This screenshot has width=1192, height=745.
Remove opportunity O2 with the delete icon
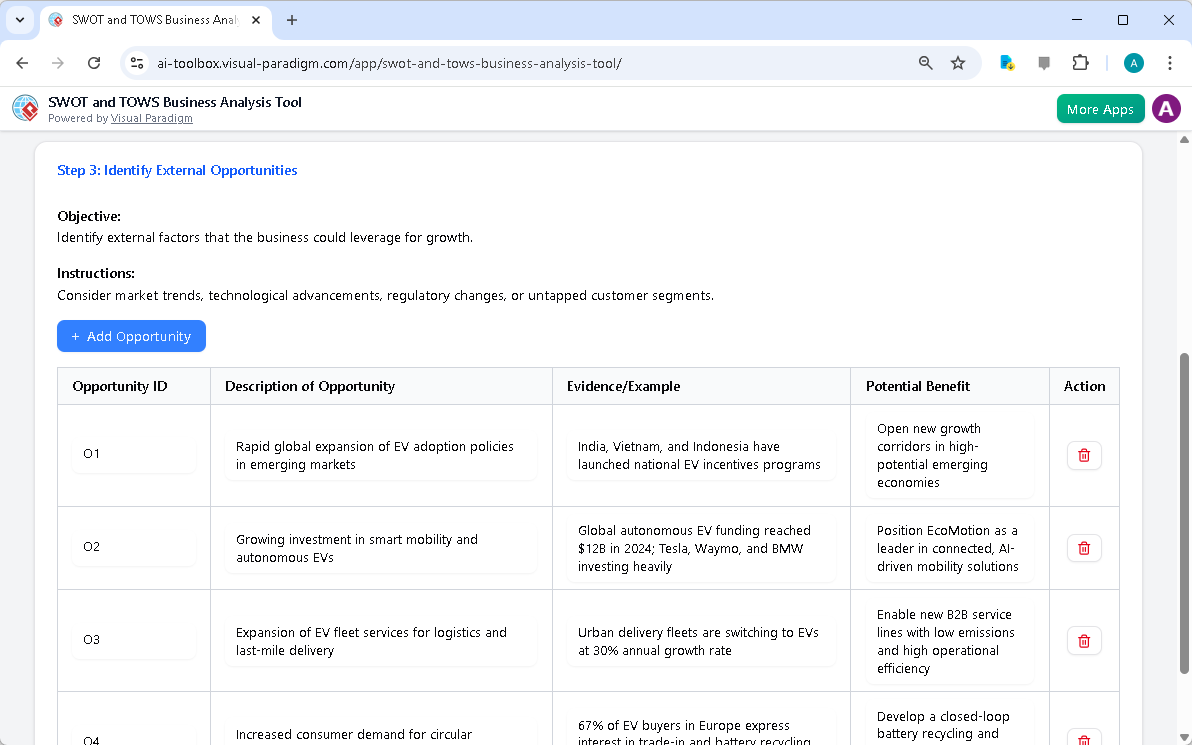[x=1084, y=547]
